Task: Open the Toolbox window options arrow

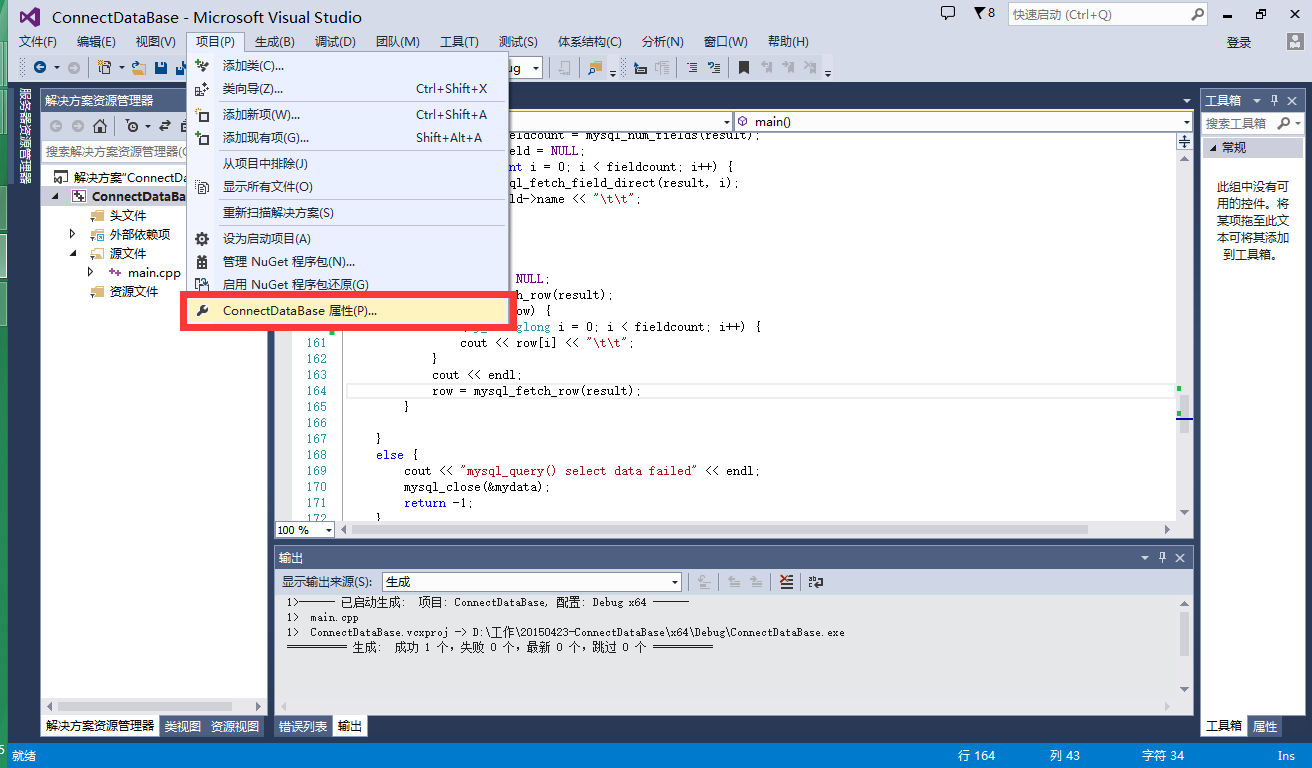Action: pyautogui.click(x=1256, y=100)
